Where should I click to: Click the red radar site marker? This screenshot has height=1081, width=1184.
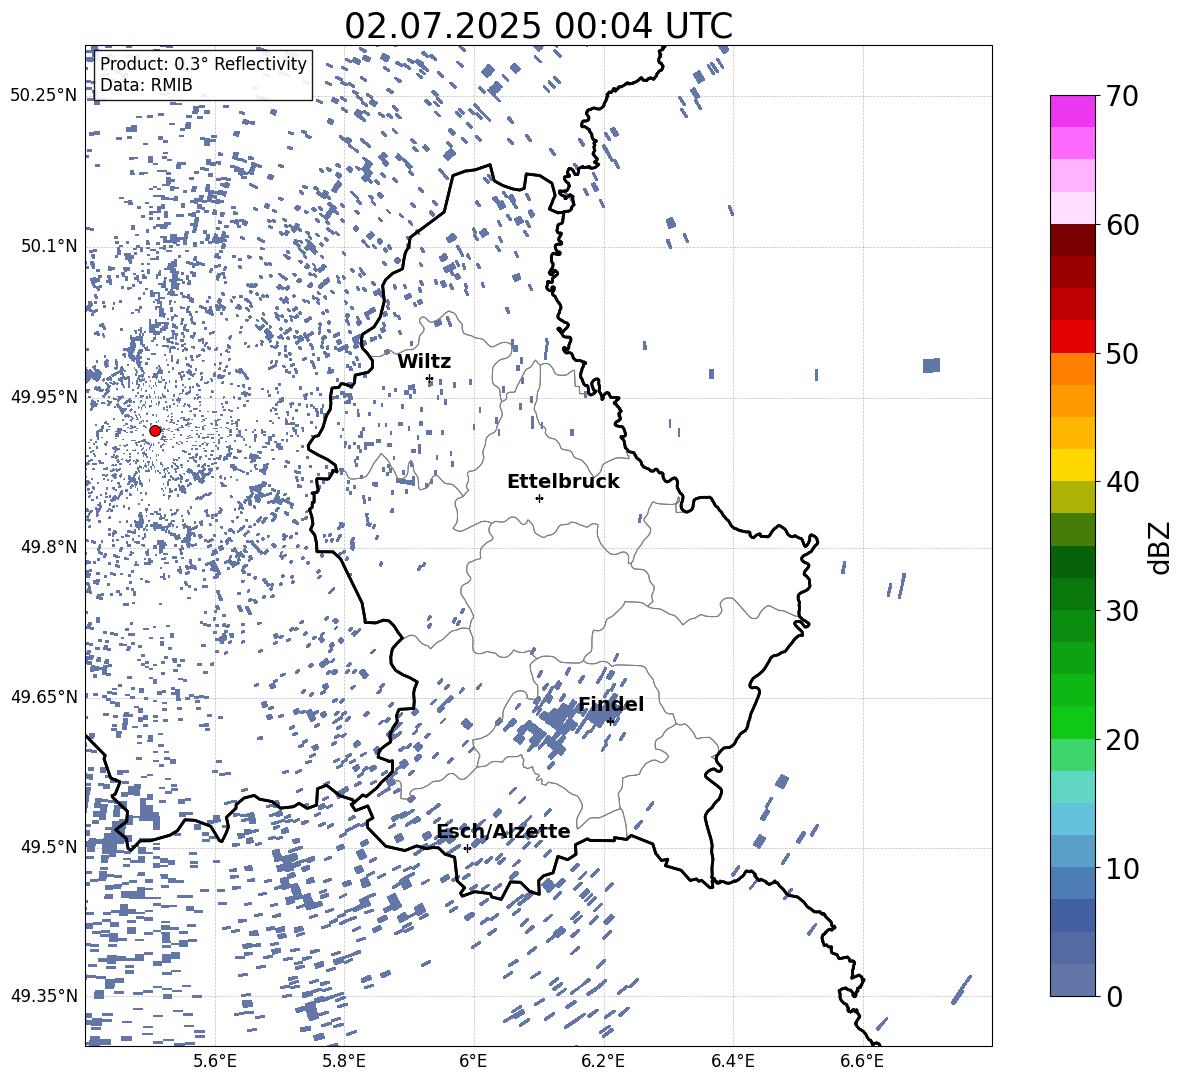tap(155, 431)
